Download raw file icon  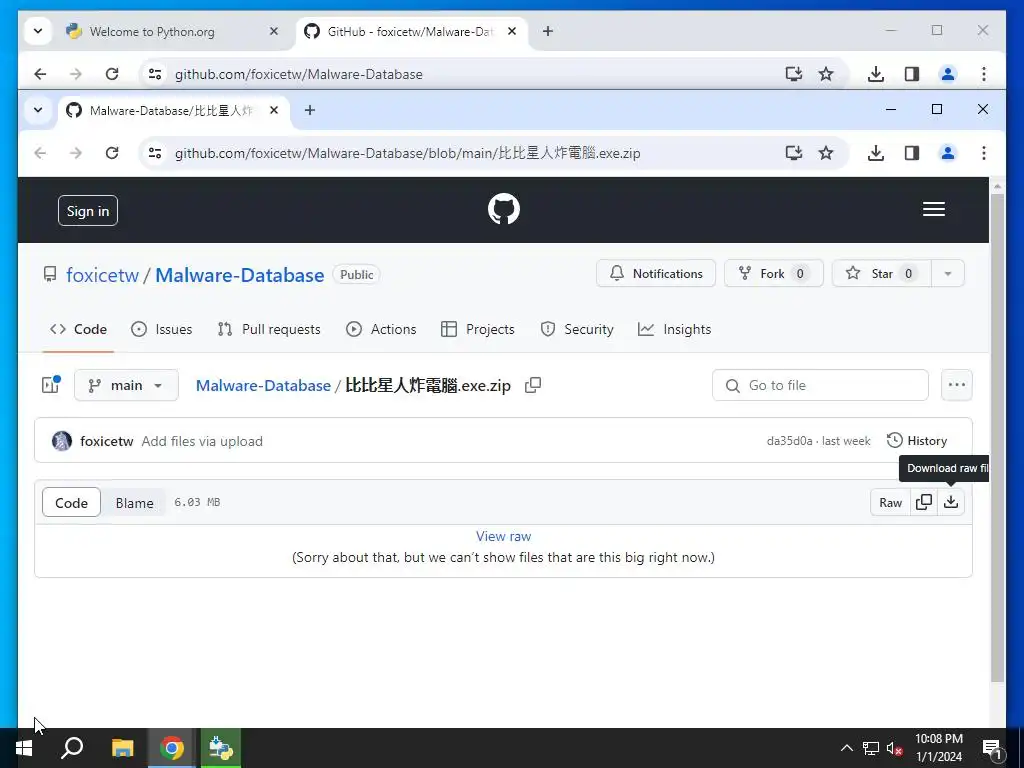[x=951, y=502]
